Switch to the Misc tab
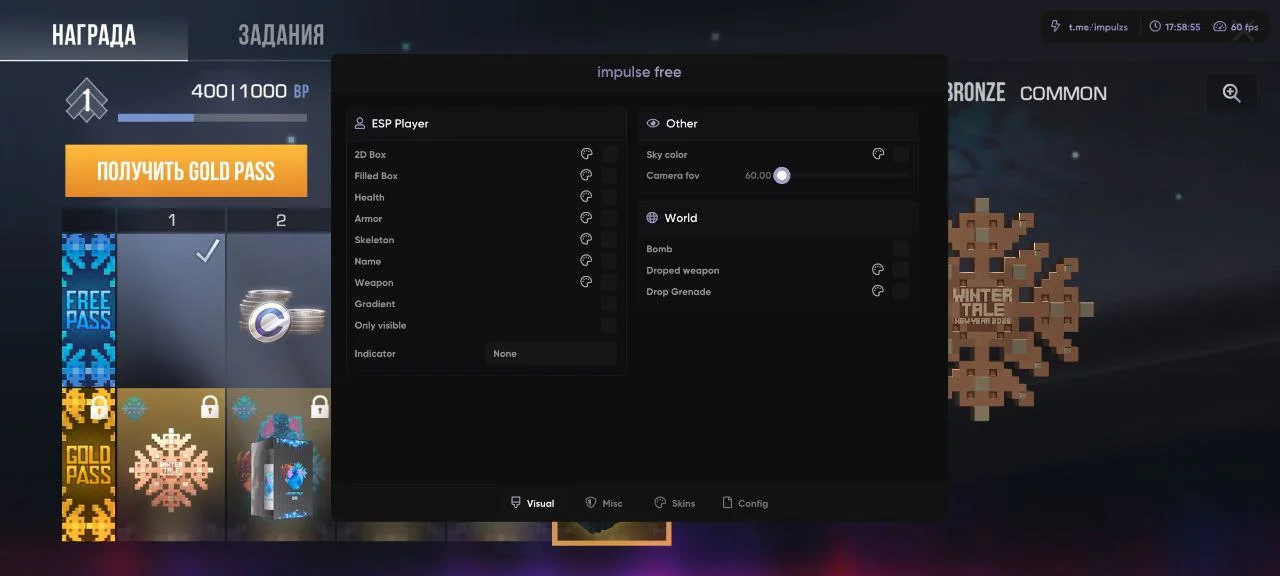The width and height of the screenshot is (1280, 576). tap(604, 503)
